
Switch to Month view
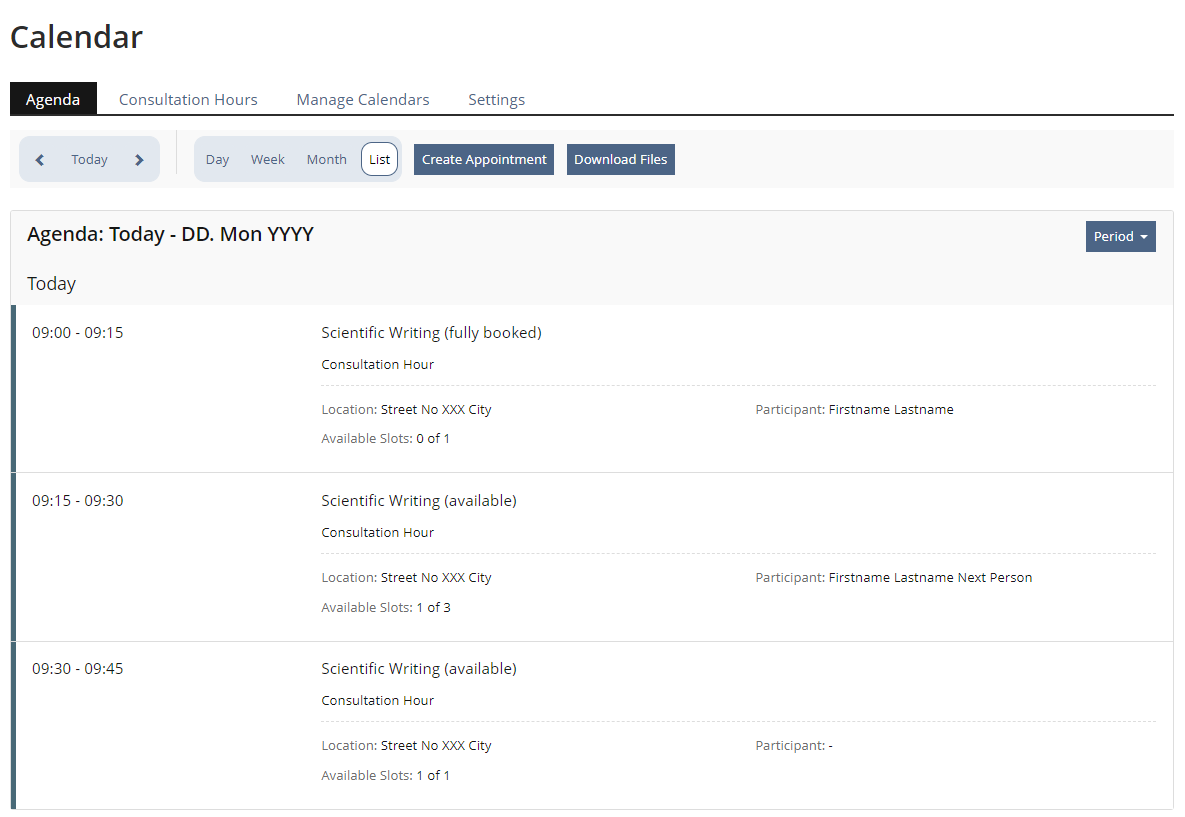(x=326, y=160)
